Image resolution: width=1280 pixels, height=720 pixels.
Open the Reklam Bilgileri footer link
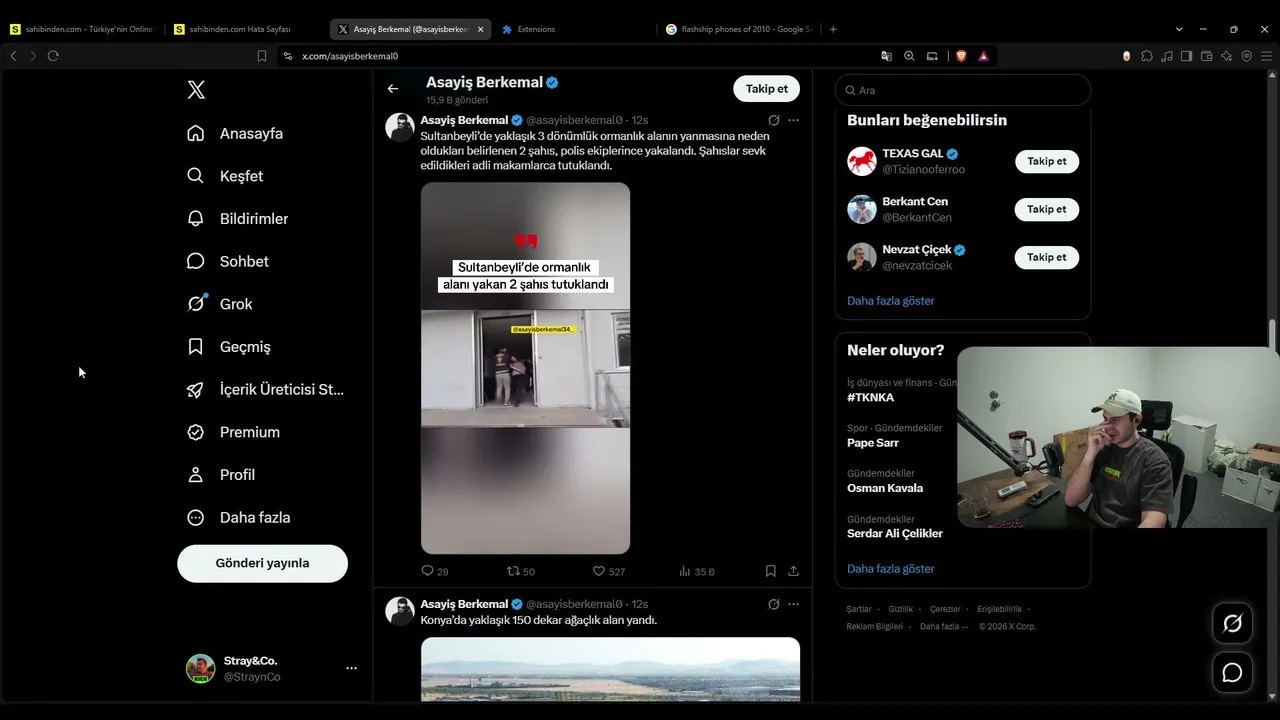pyautogui.click(x=875, y=626)
